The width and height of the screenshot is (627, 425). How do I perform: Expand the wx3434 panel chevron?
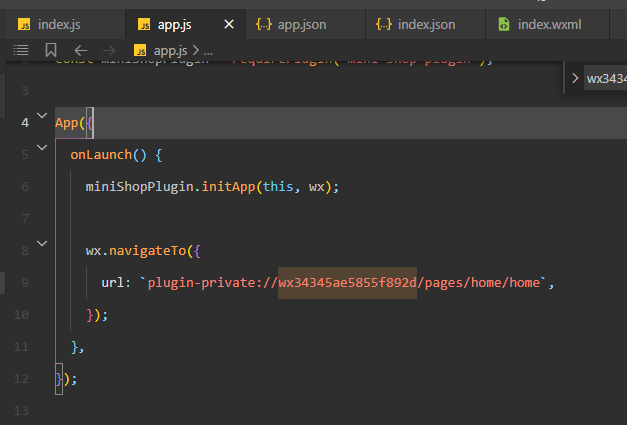pyautogui.click(x=575, y=78)
